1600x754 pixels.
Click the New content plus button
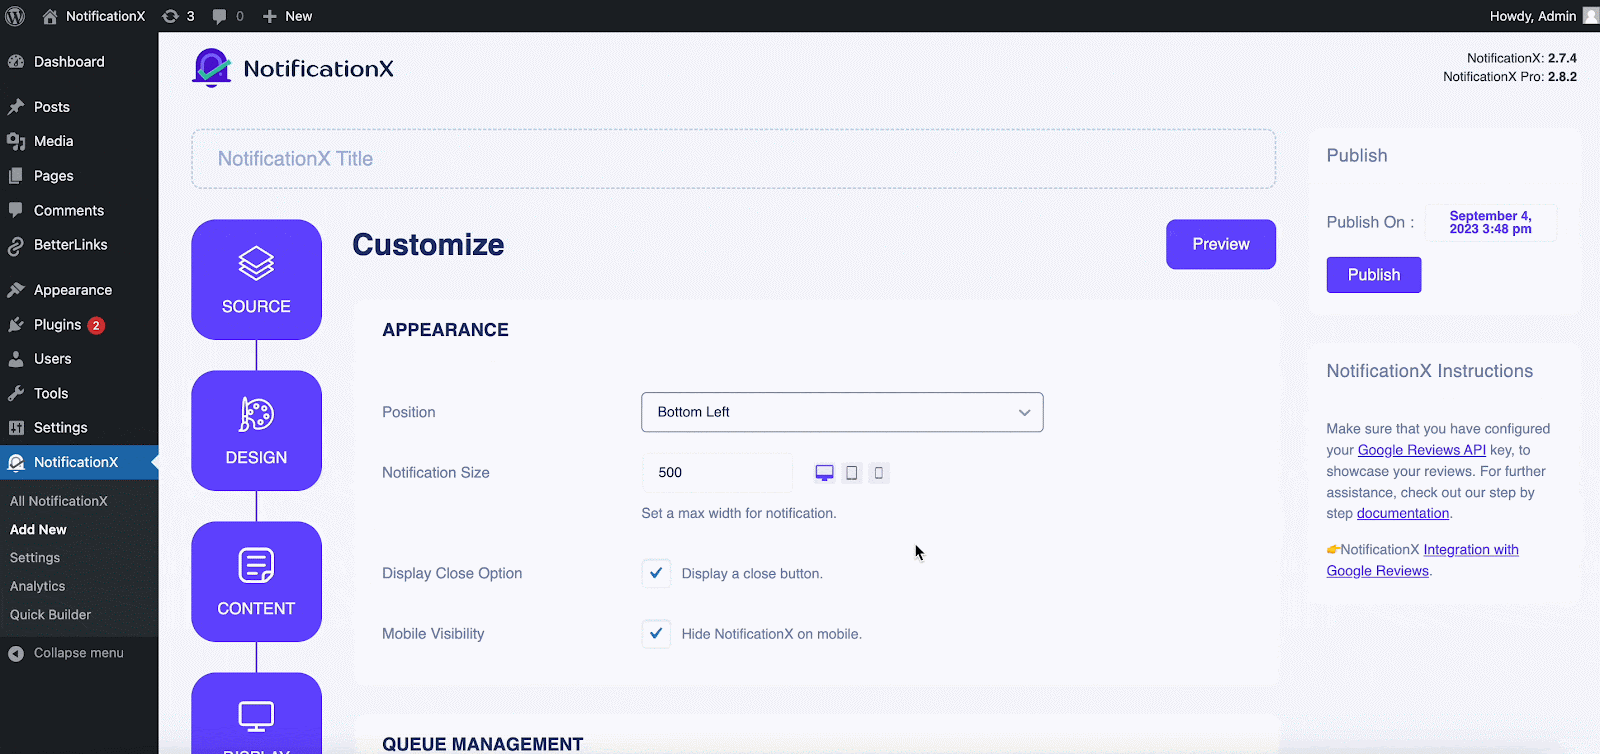click(287, 16)
